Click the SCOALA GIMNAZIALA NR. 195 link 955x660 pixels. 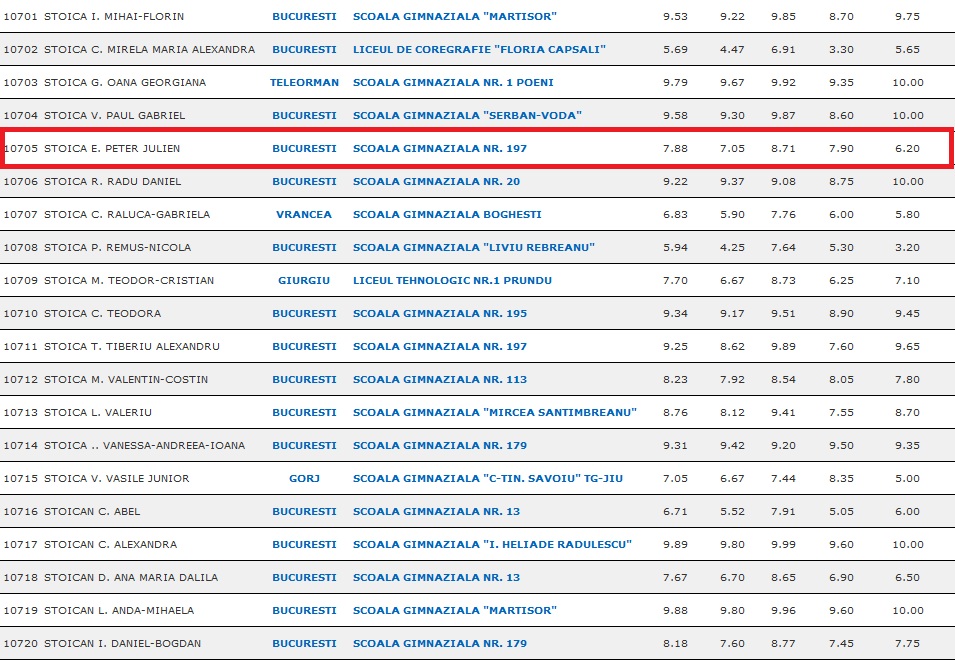[x=439, y=314]
